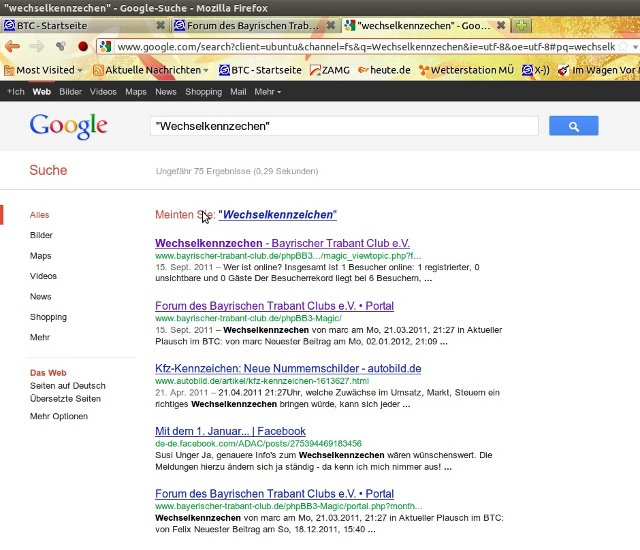Click the blue magnifier search button

pos(573,126)
